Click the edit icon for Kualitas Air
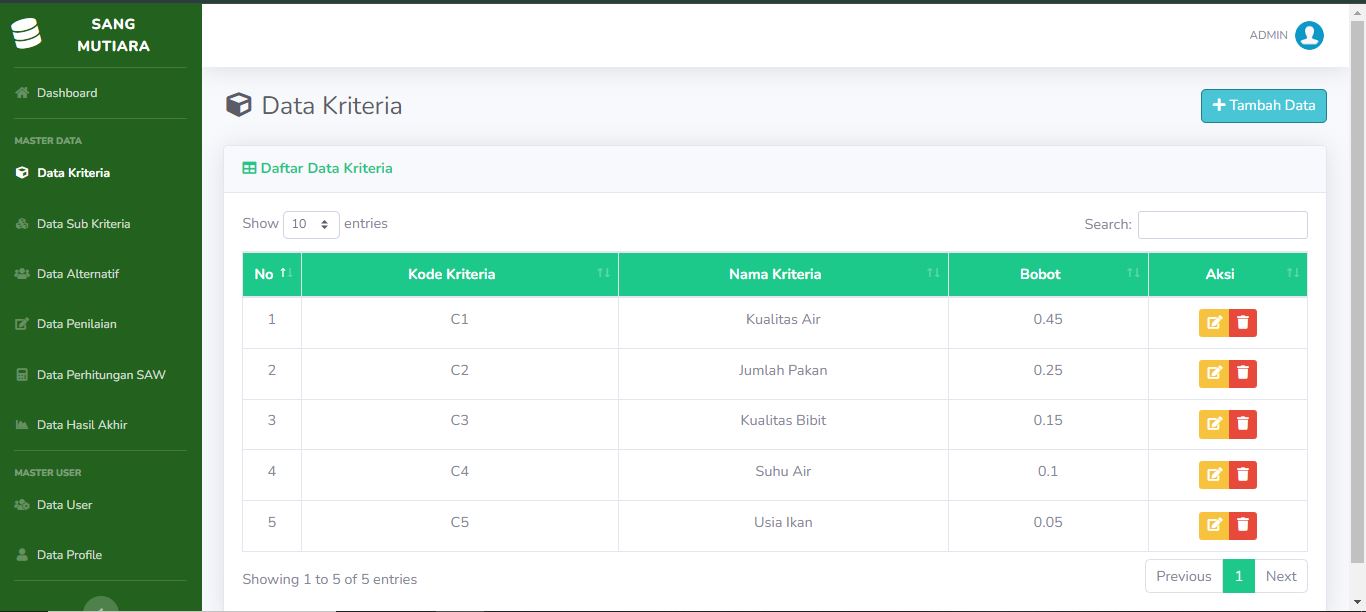Viewport: 1366px width, 612px height. tap(1214, 323)
